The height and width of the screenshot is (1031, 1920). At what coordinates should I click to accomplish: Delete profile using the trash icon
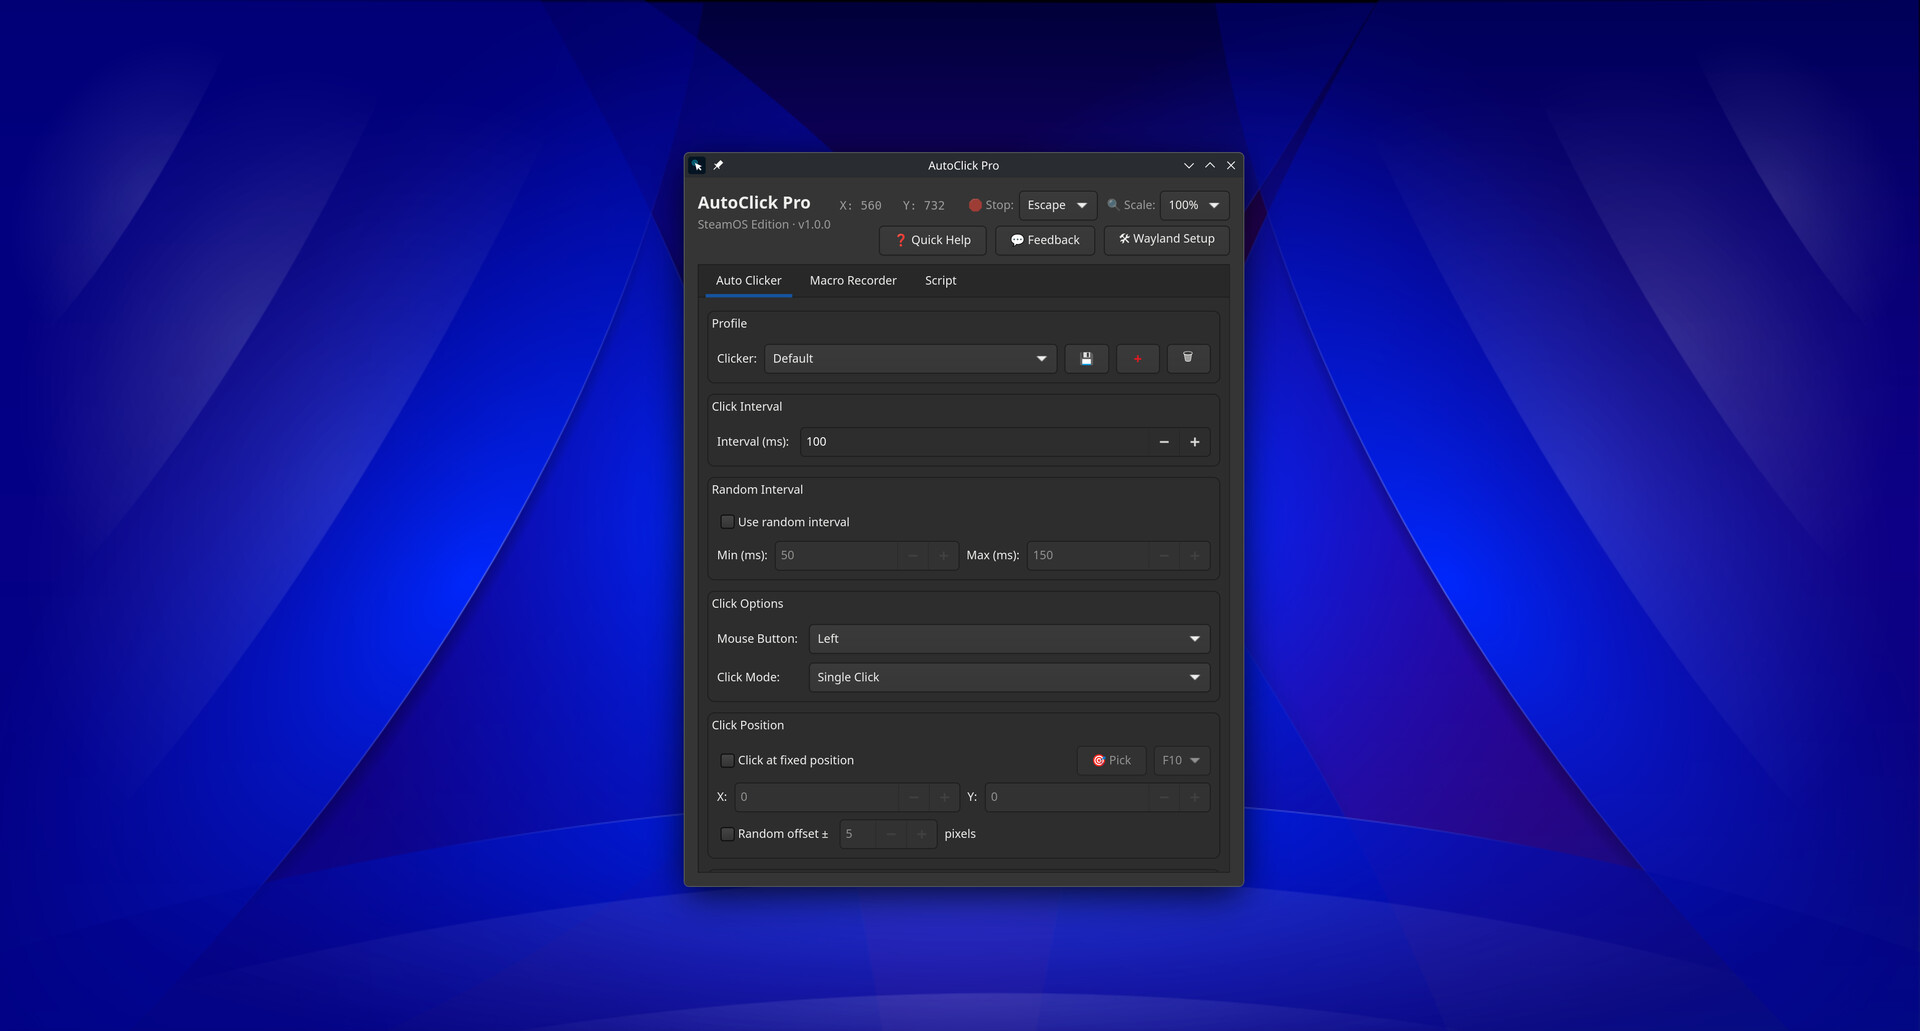(x=1188, y=358)
